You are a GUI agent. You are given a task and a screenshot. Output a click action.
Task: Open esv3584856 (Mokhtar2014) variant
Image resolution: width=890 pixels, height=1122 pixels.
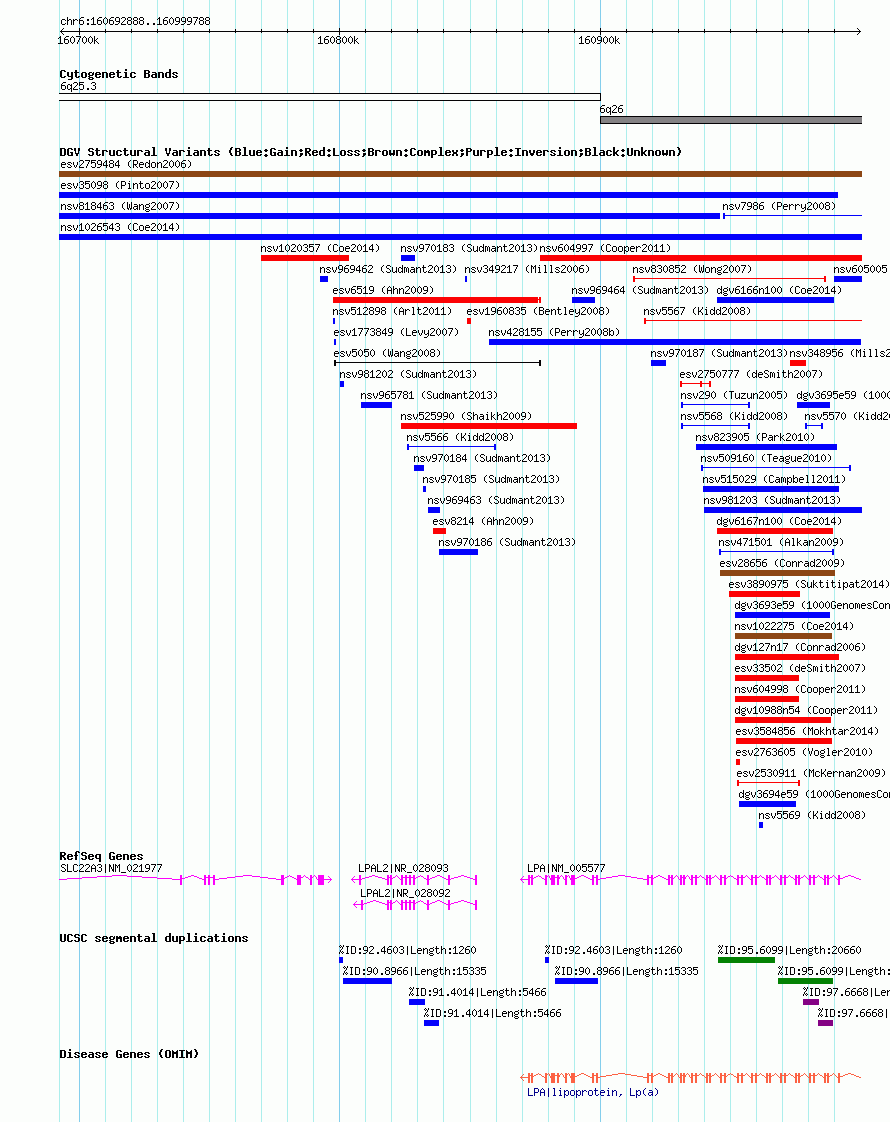[x=807, y=731]
